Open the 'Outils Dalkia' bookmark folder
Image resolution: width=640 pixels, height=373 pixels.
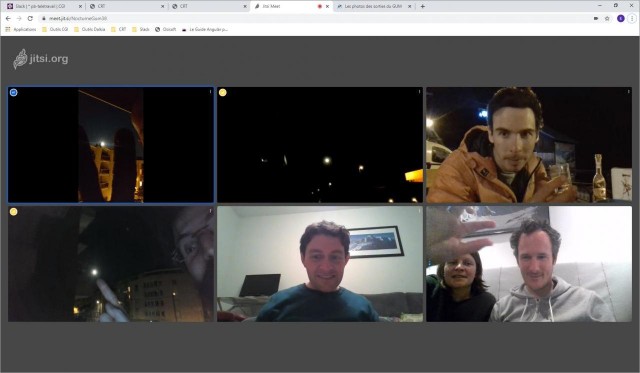point(89,29)
